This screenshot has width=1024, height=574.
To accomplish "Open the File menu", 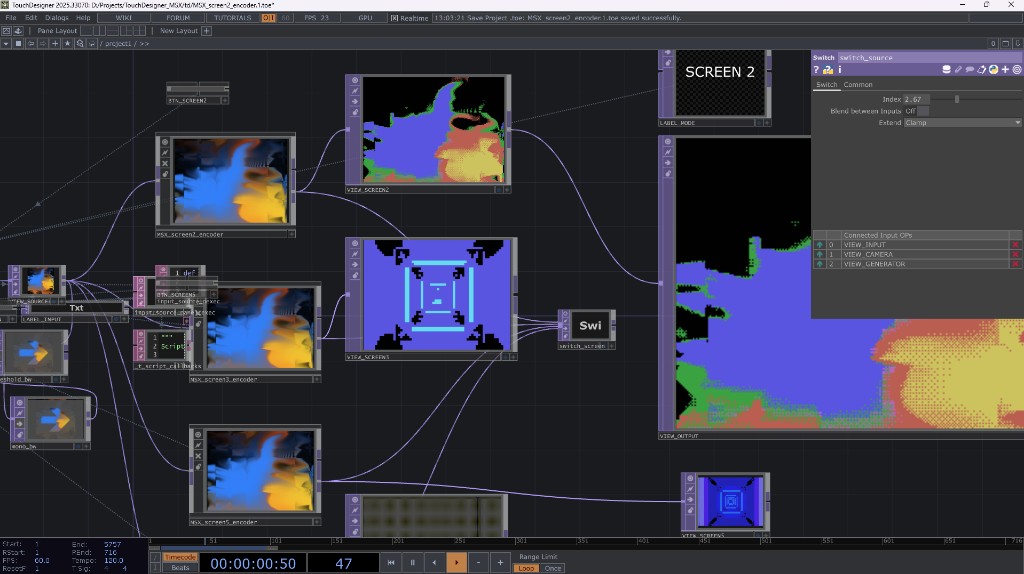I will point(10,18).
